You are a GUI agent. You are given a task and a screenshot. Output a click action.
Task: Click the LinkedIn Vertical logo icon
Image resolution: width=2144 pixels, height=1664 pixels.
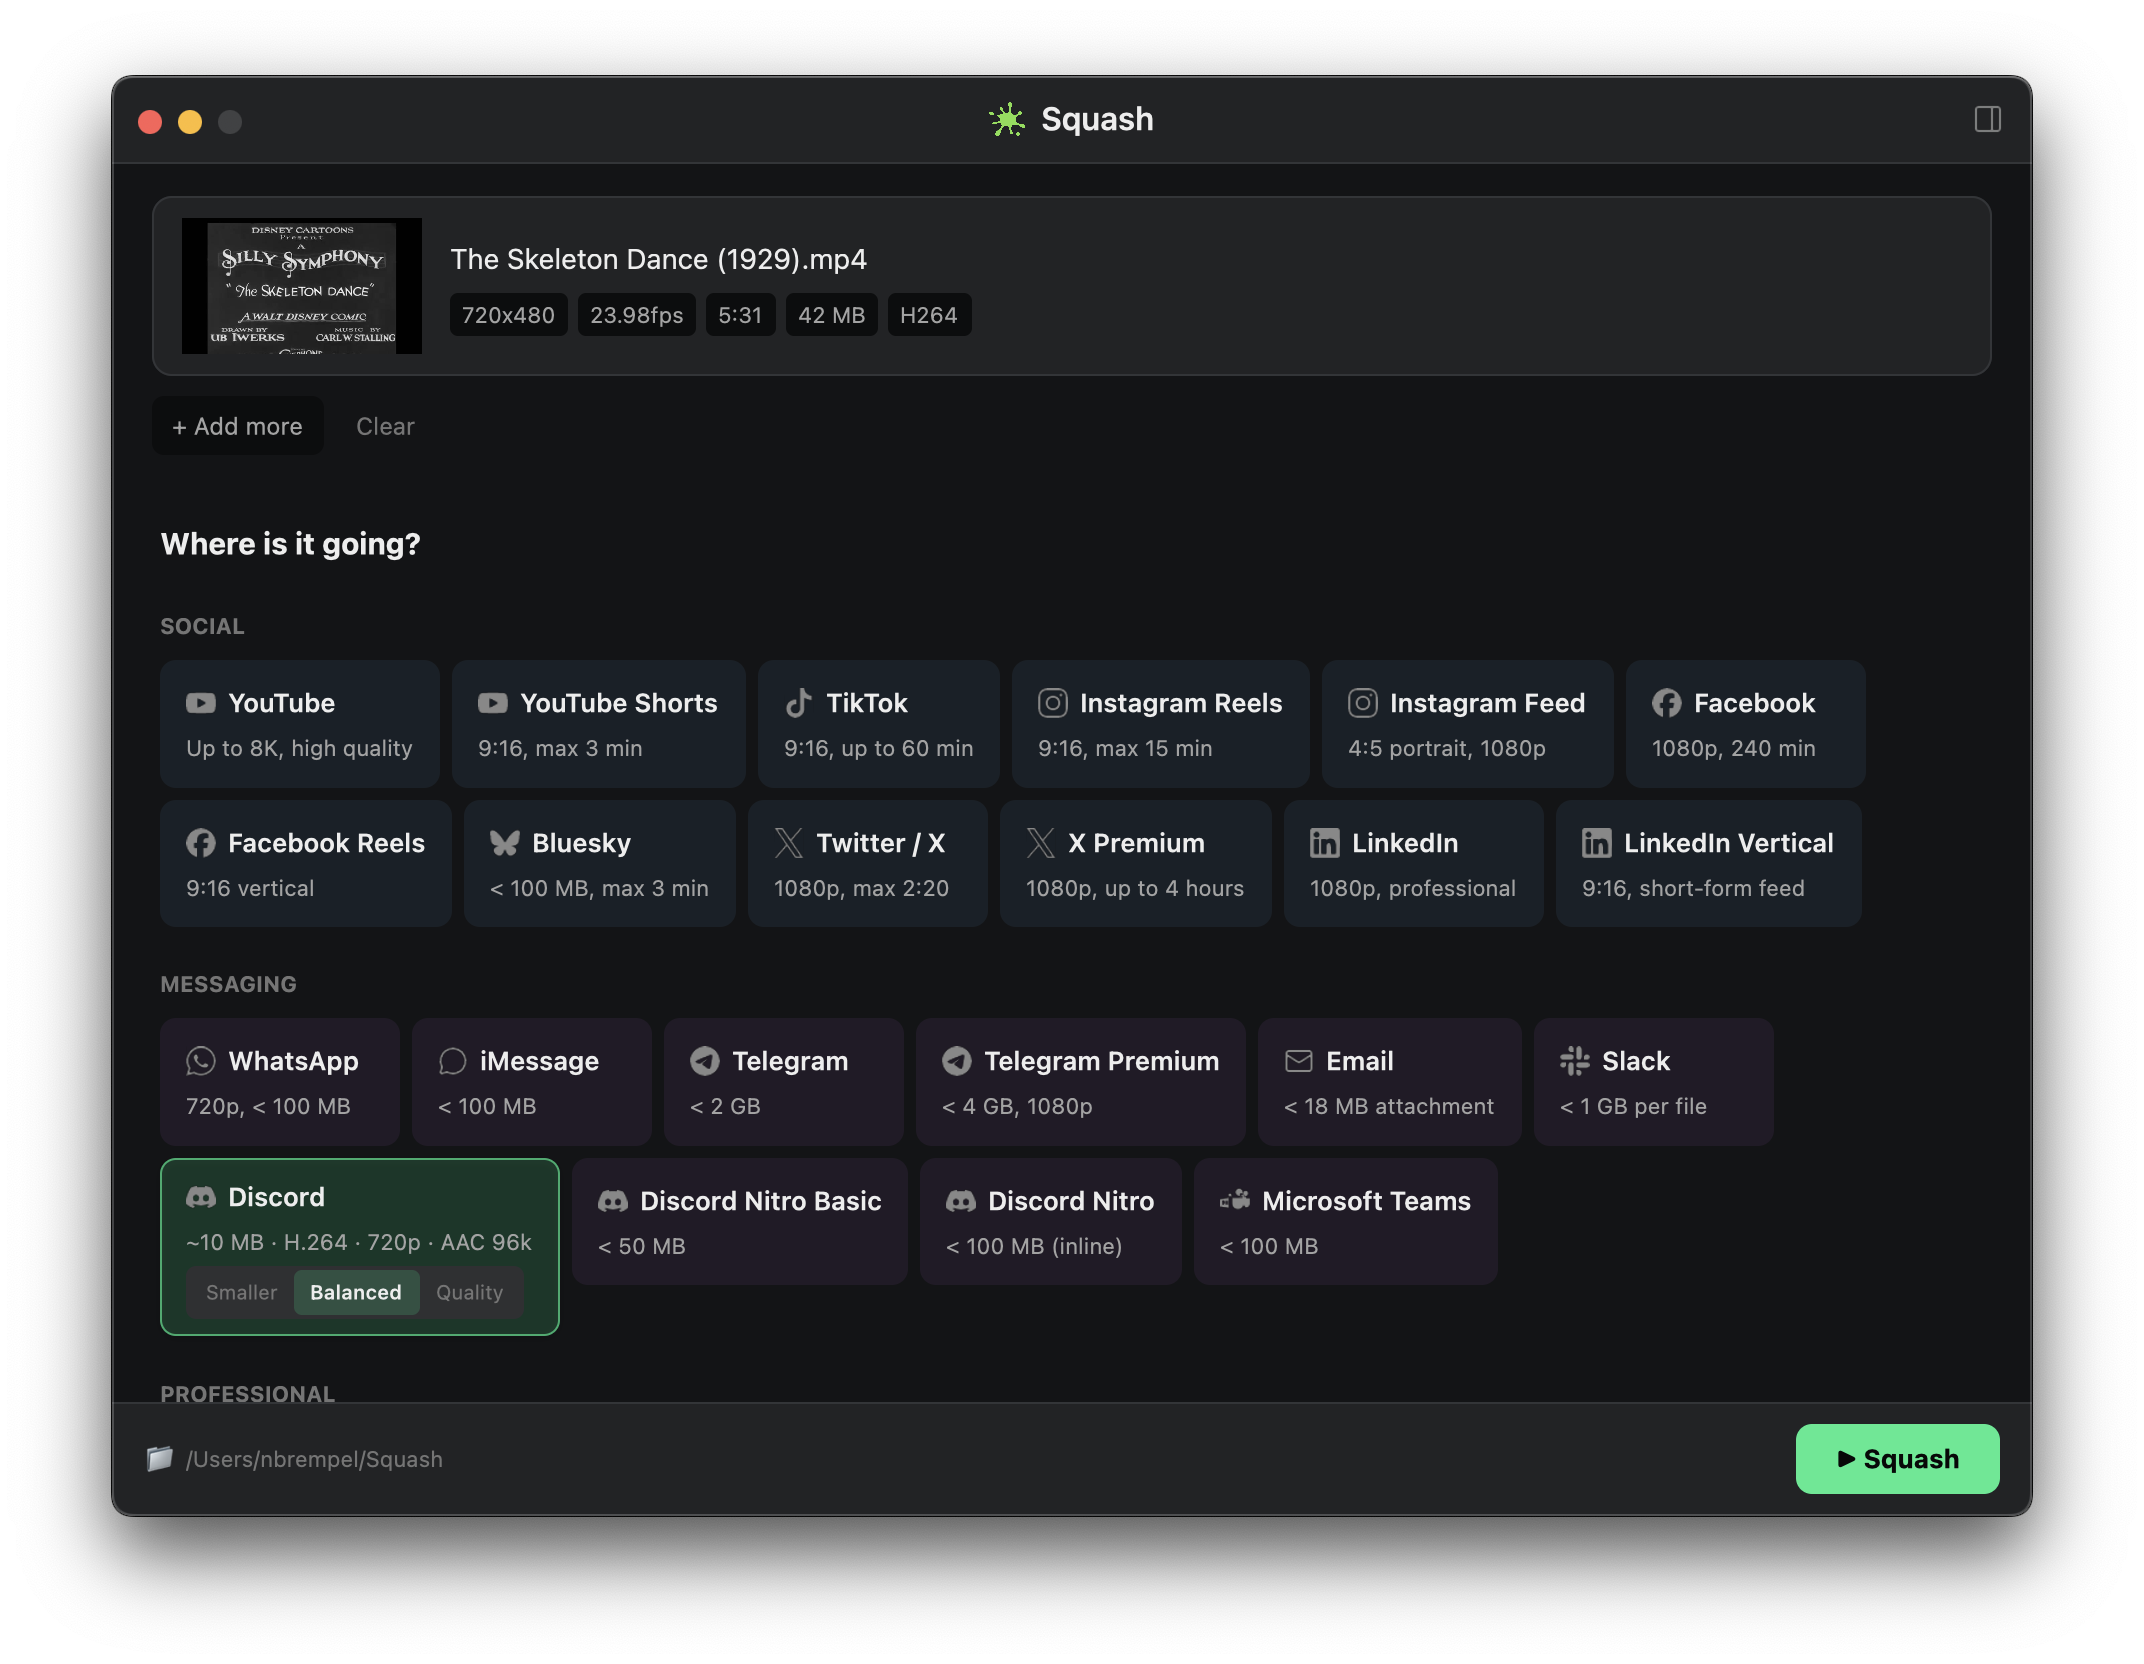tap(1596, 843)
